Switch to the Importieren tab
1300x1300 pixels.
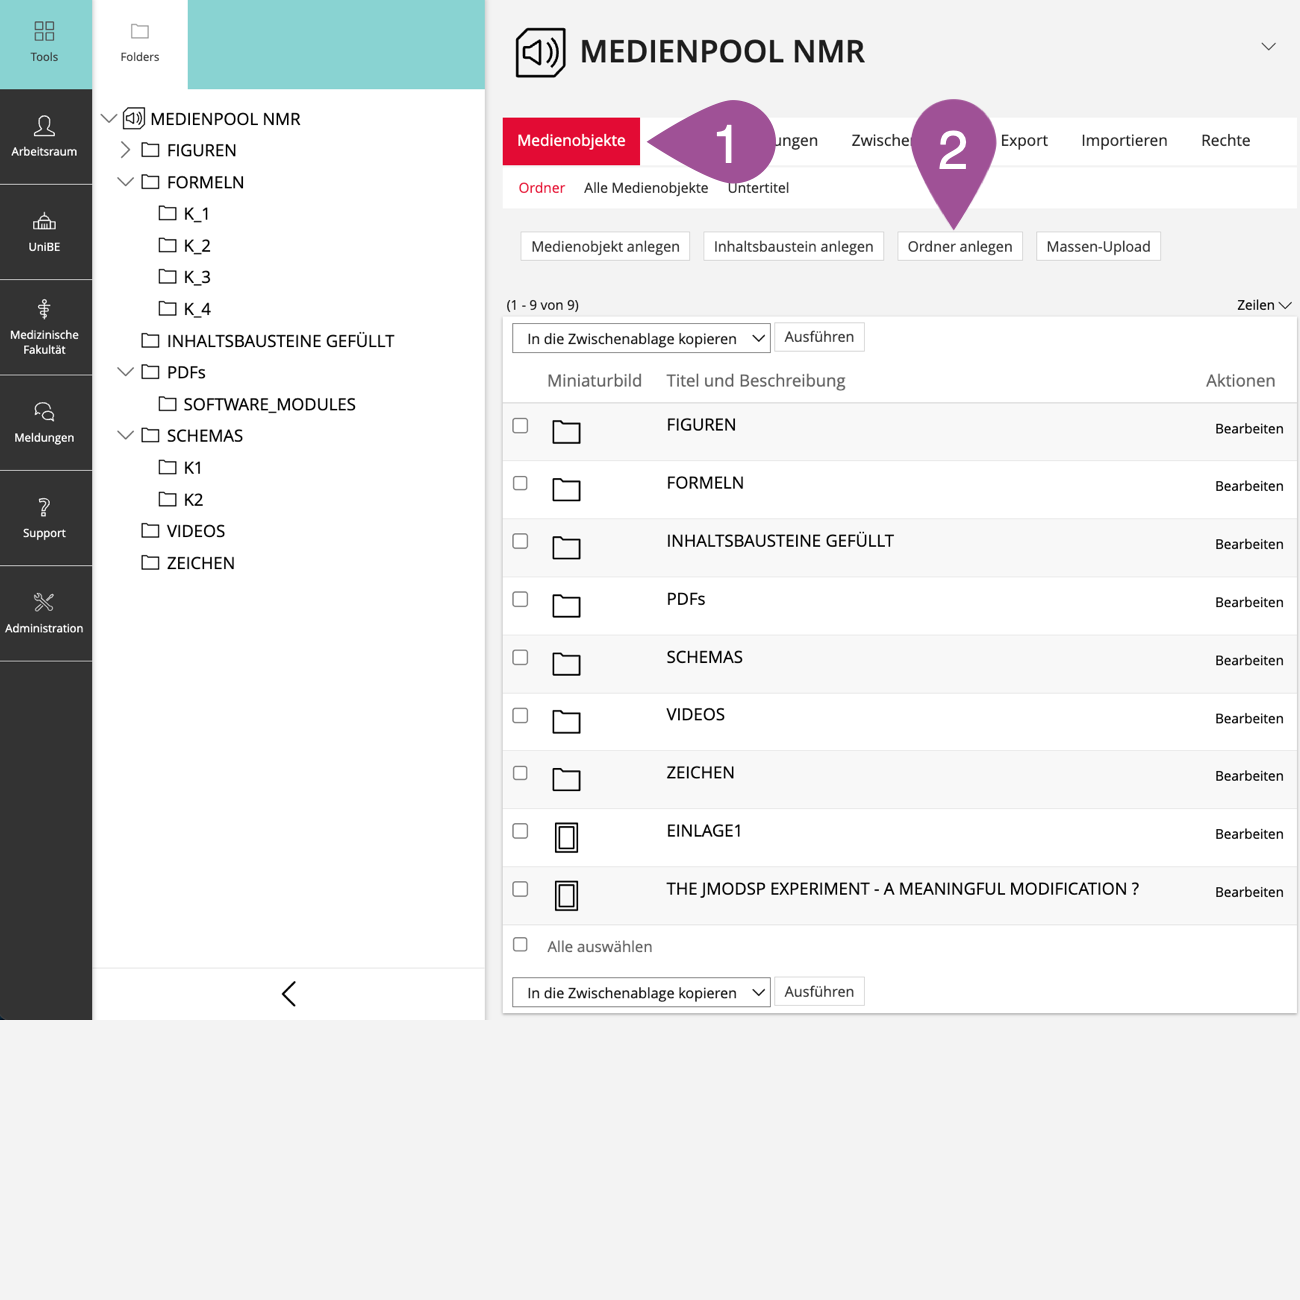click(x=1124, y=140)
